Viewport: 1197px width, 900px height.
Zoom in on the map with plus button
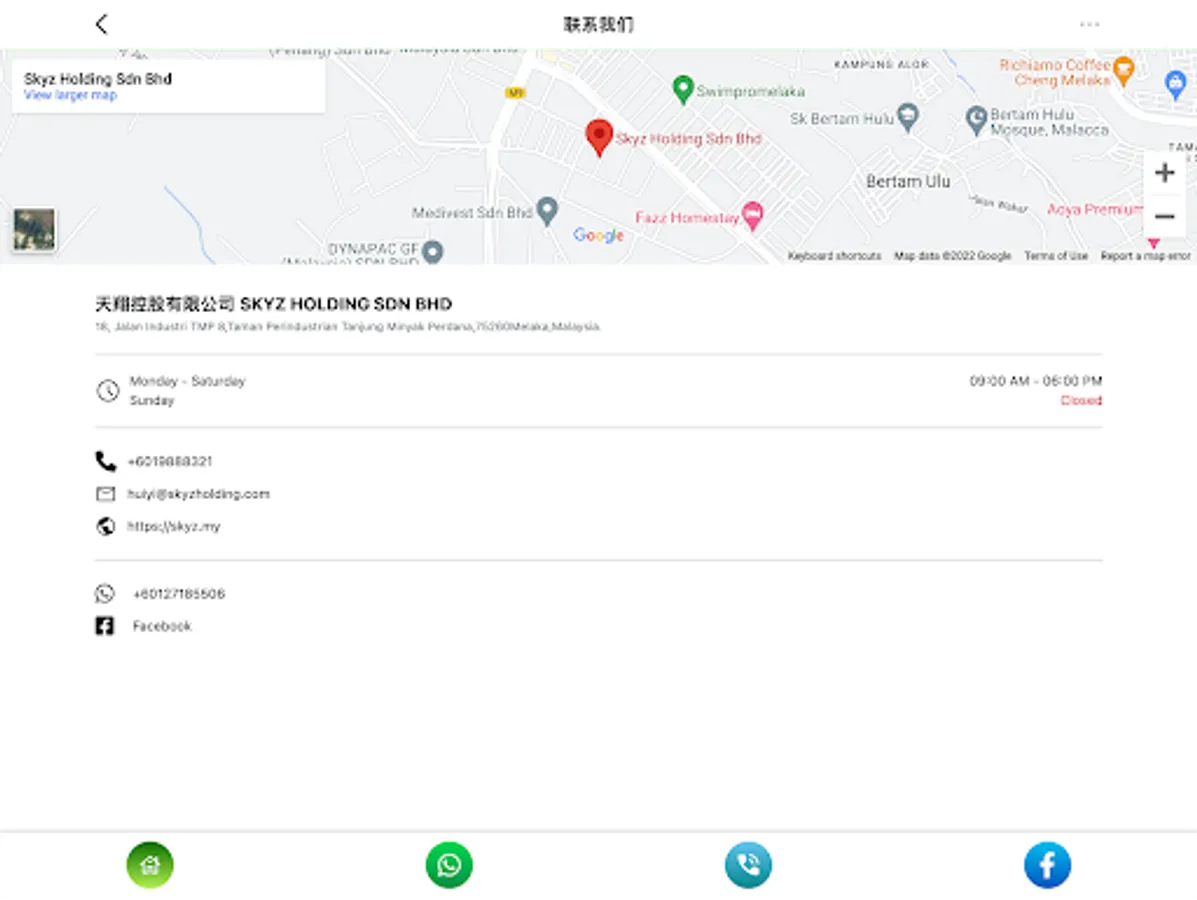click(1164, 173)
